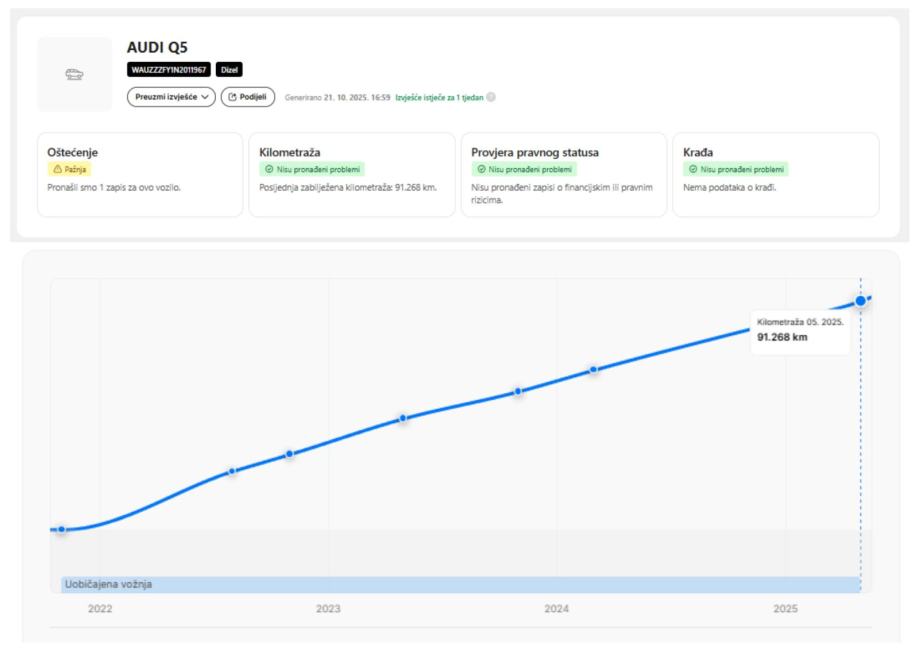Click the info icon next to report expiry
The width and height of the screenshot is (919, 662).
[x=491, y=98]
